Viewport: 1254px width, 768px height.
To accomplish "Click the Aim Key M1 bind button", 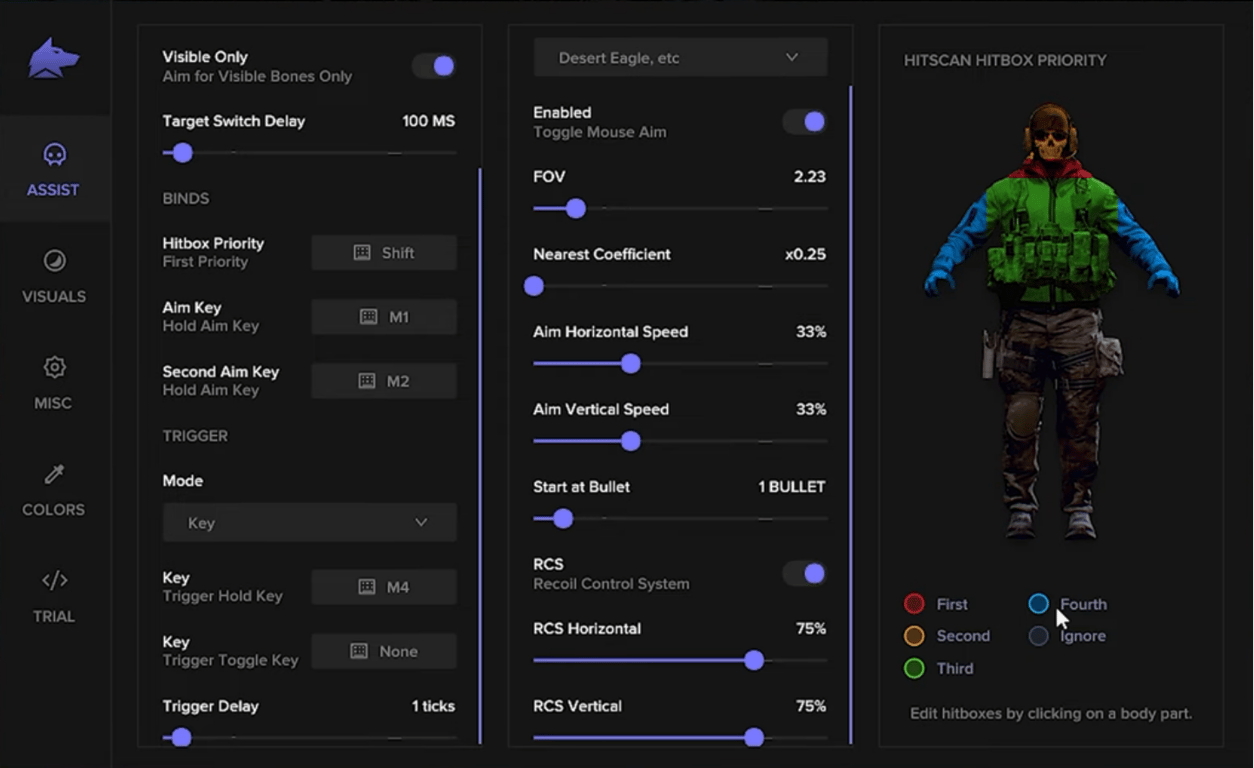I will 384,317.
